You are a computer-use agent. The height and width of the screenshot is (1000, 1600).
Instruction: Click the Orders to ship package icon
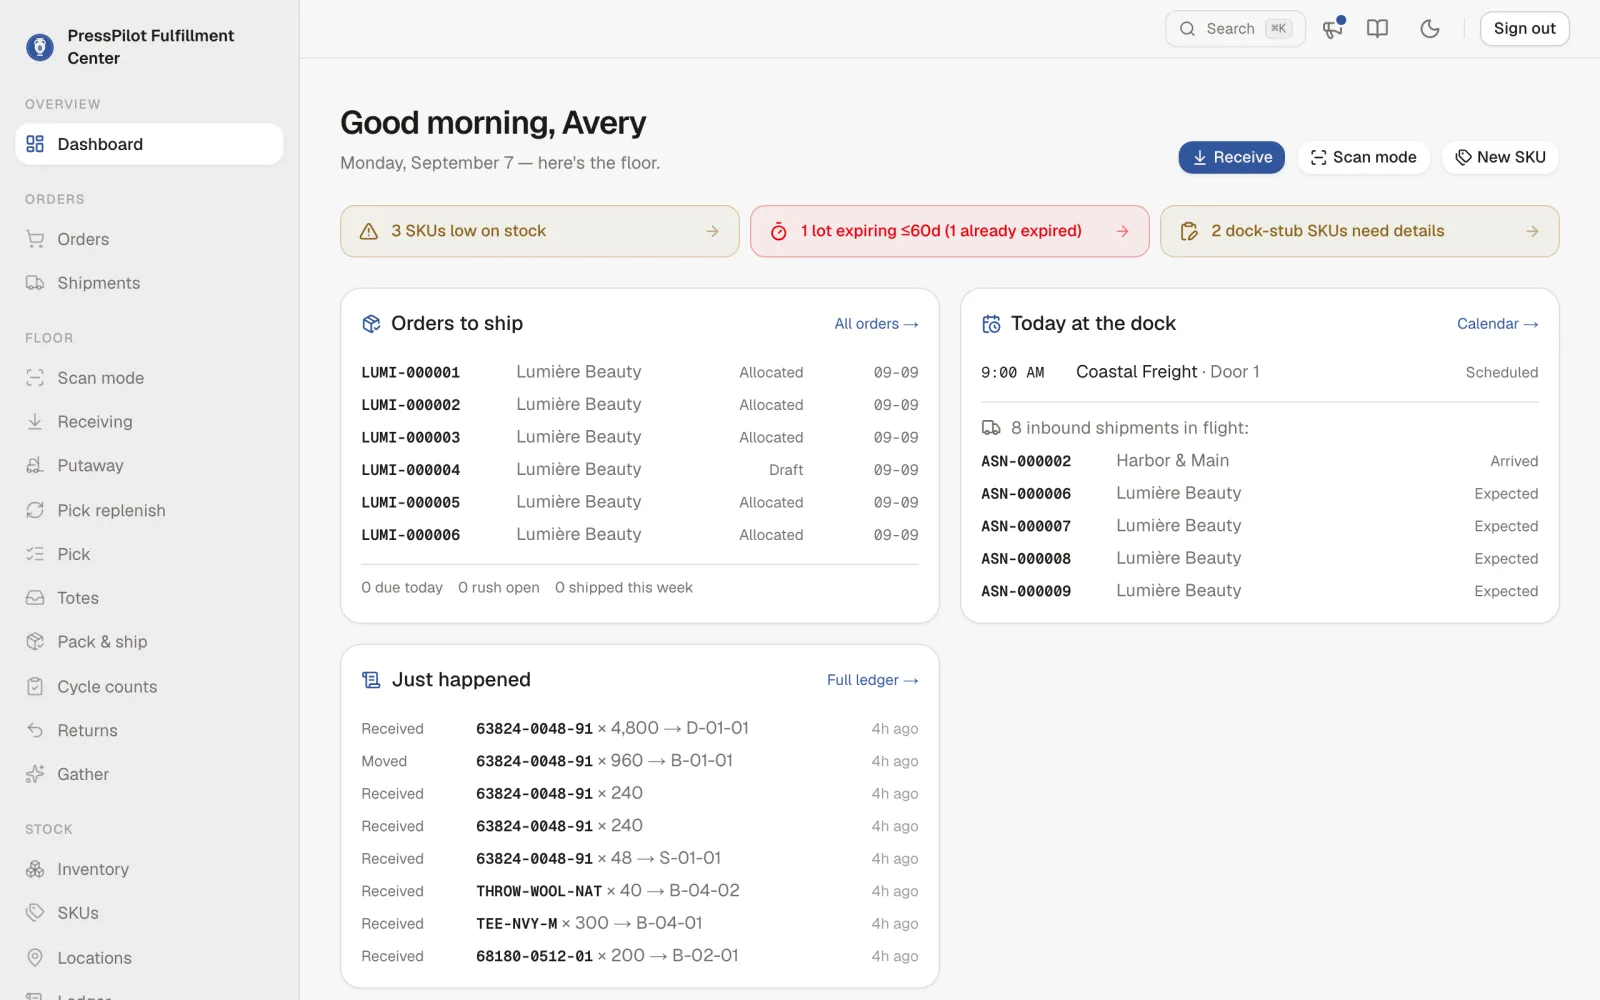(x=371, y=324)
